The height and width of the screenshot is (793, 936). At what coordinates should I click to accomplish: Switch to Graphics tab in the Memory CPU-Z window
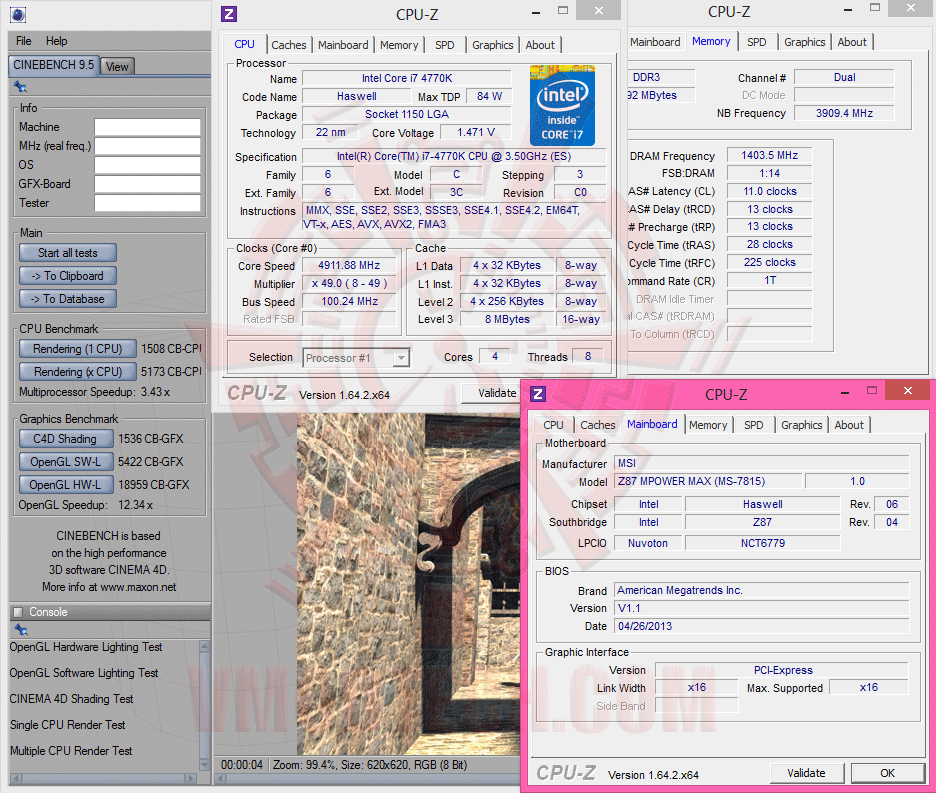(804, 42)
